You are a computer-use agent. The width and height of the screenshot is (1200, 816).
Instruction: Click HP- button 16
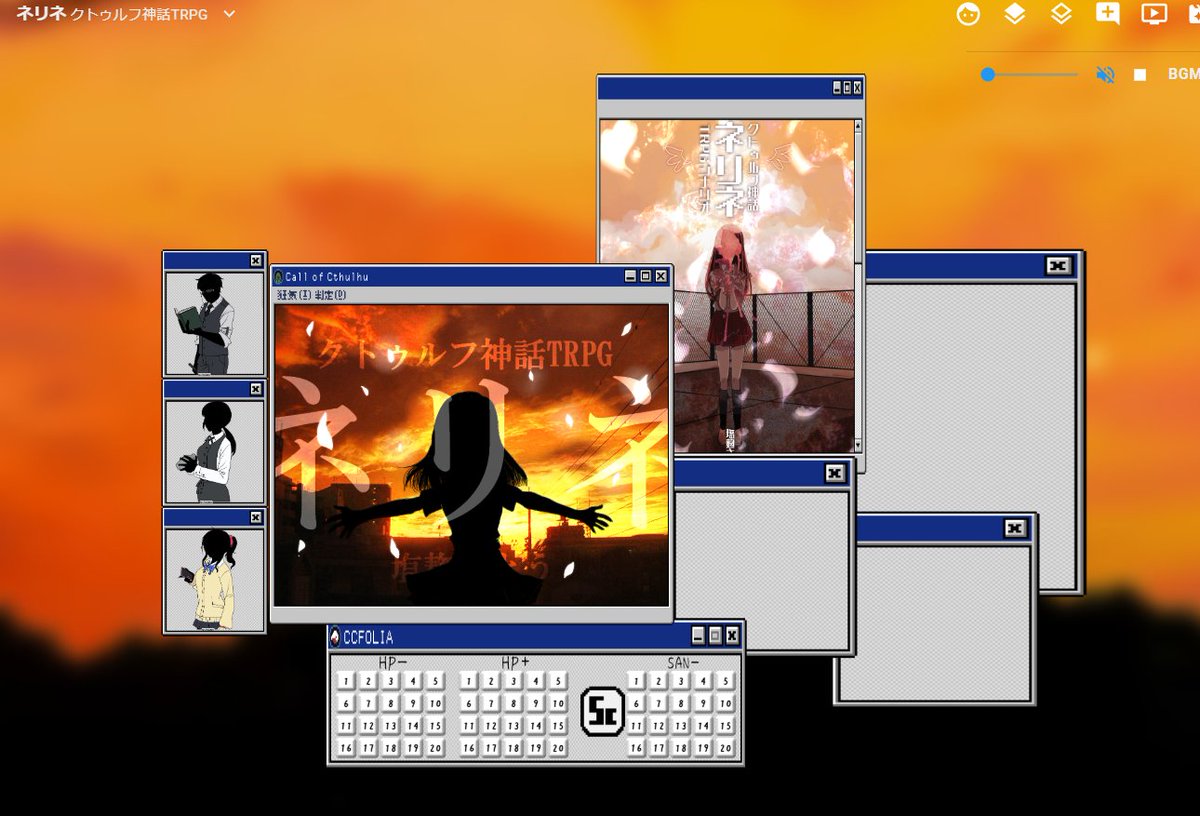346,748
